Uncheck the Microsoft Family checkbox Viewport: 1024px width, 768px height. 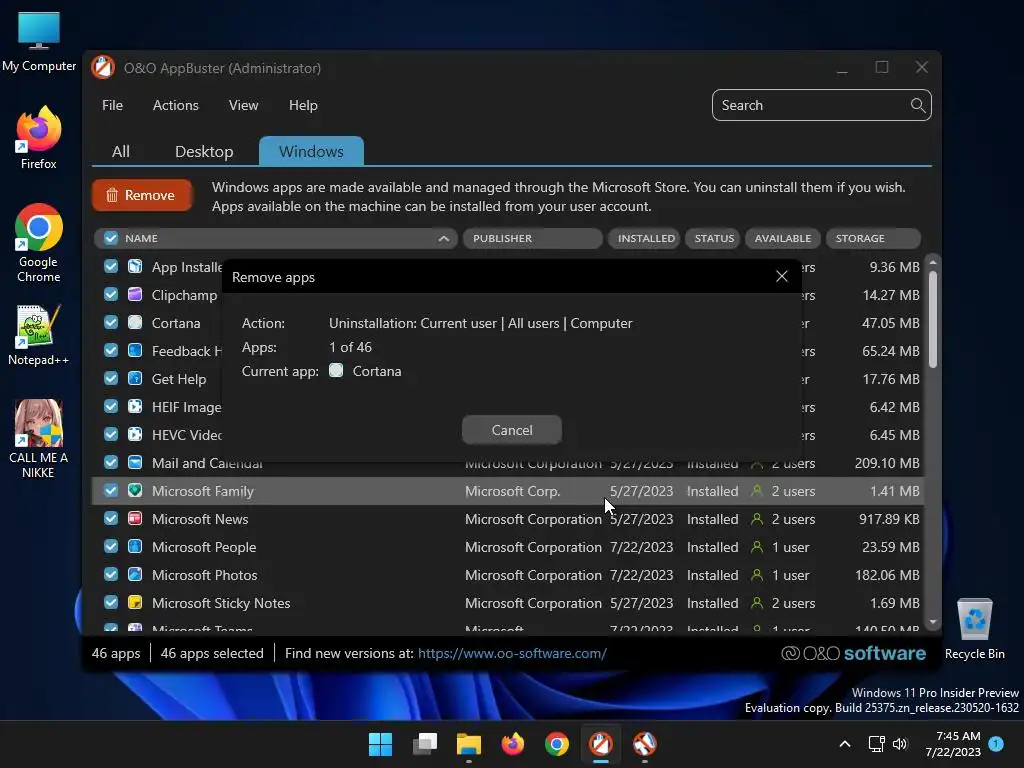pyautogui.click(x=111, y=491)
